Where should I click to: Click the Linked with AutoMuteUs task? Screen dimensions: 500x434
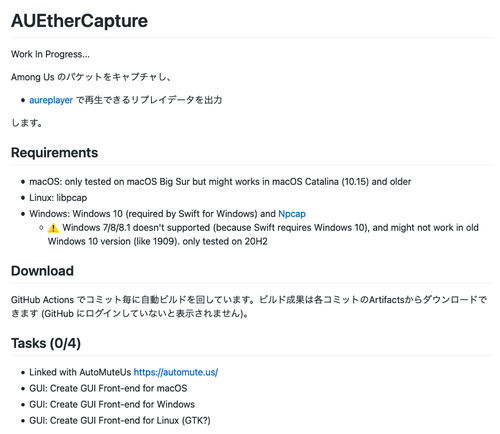[x=124, y=372]
